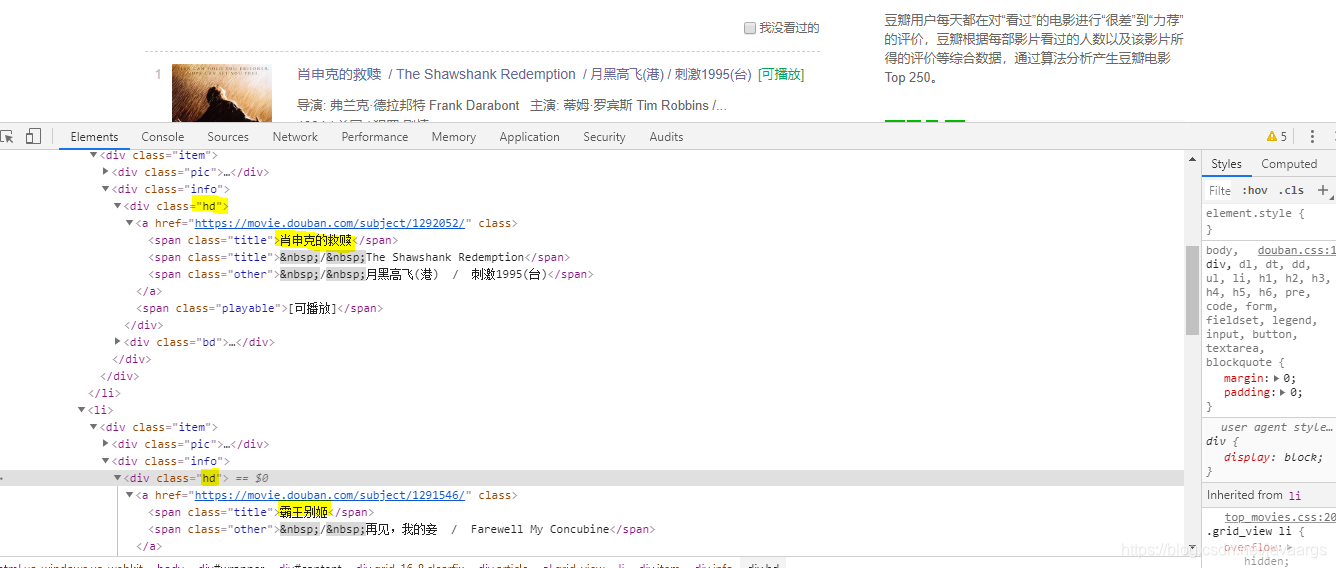Image resolution: width=1336 pixels, height=568 pixels.
Task: Select the body breadcrumb item
Action: [171, 566]
